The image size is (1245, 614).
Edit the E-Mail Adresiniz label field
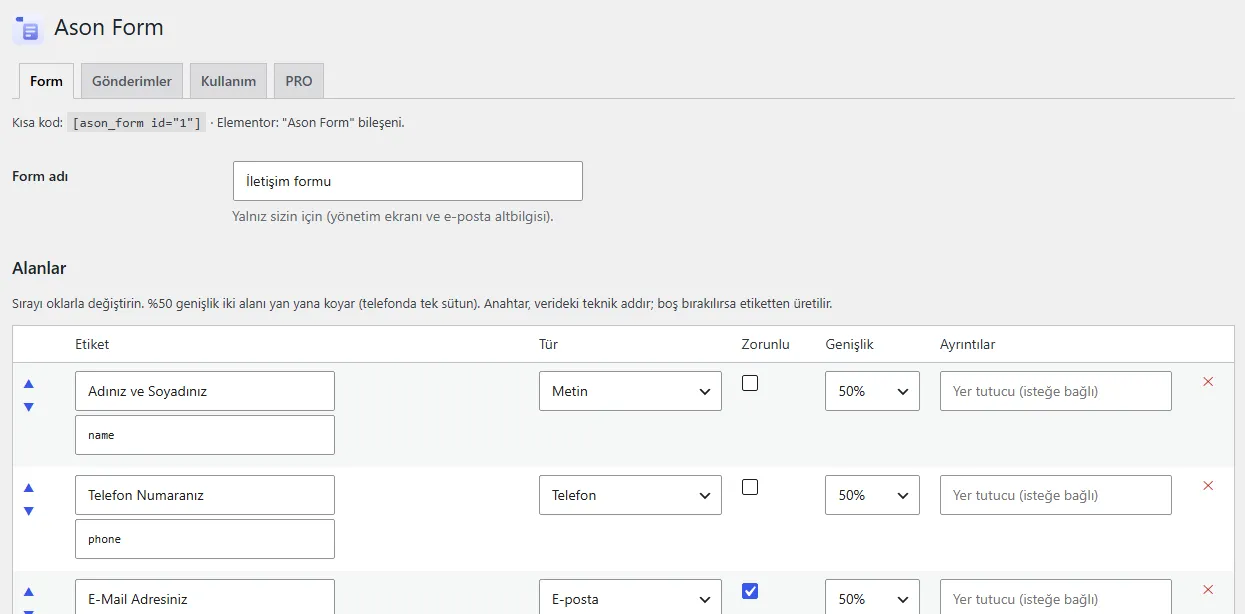(205, 597)
